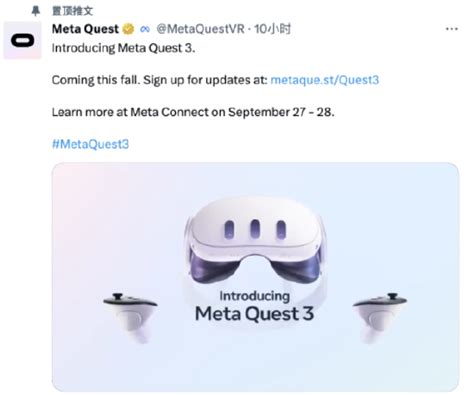Click the Introducing Meta Quest 3. tweet line
This screenshot has width=474, height=395.
[x=123, y=48]
